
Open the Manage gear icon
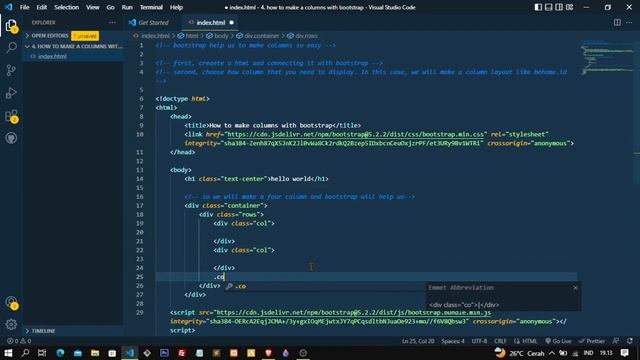pyautogui.click(x=11, y=324)
